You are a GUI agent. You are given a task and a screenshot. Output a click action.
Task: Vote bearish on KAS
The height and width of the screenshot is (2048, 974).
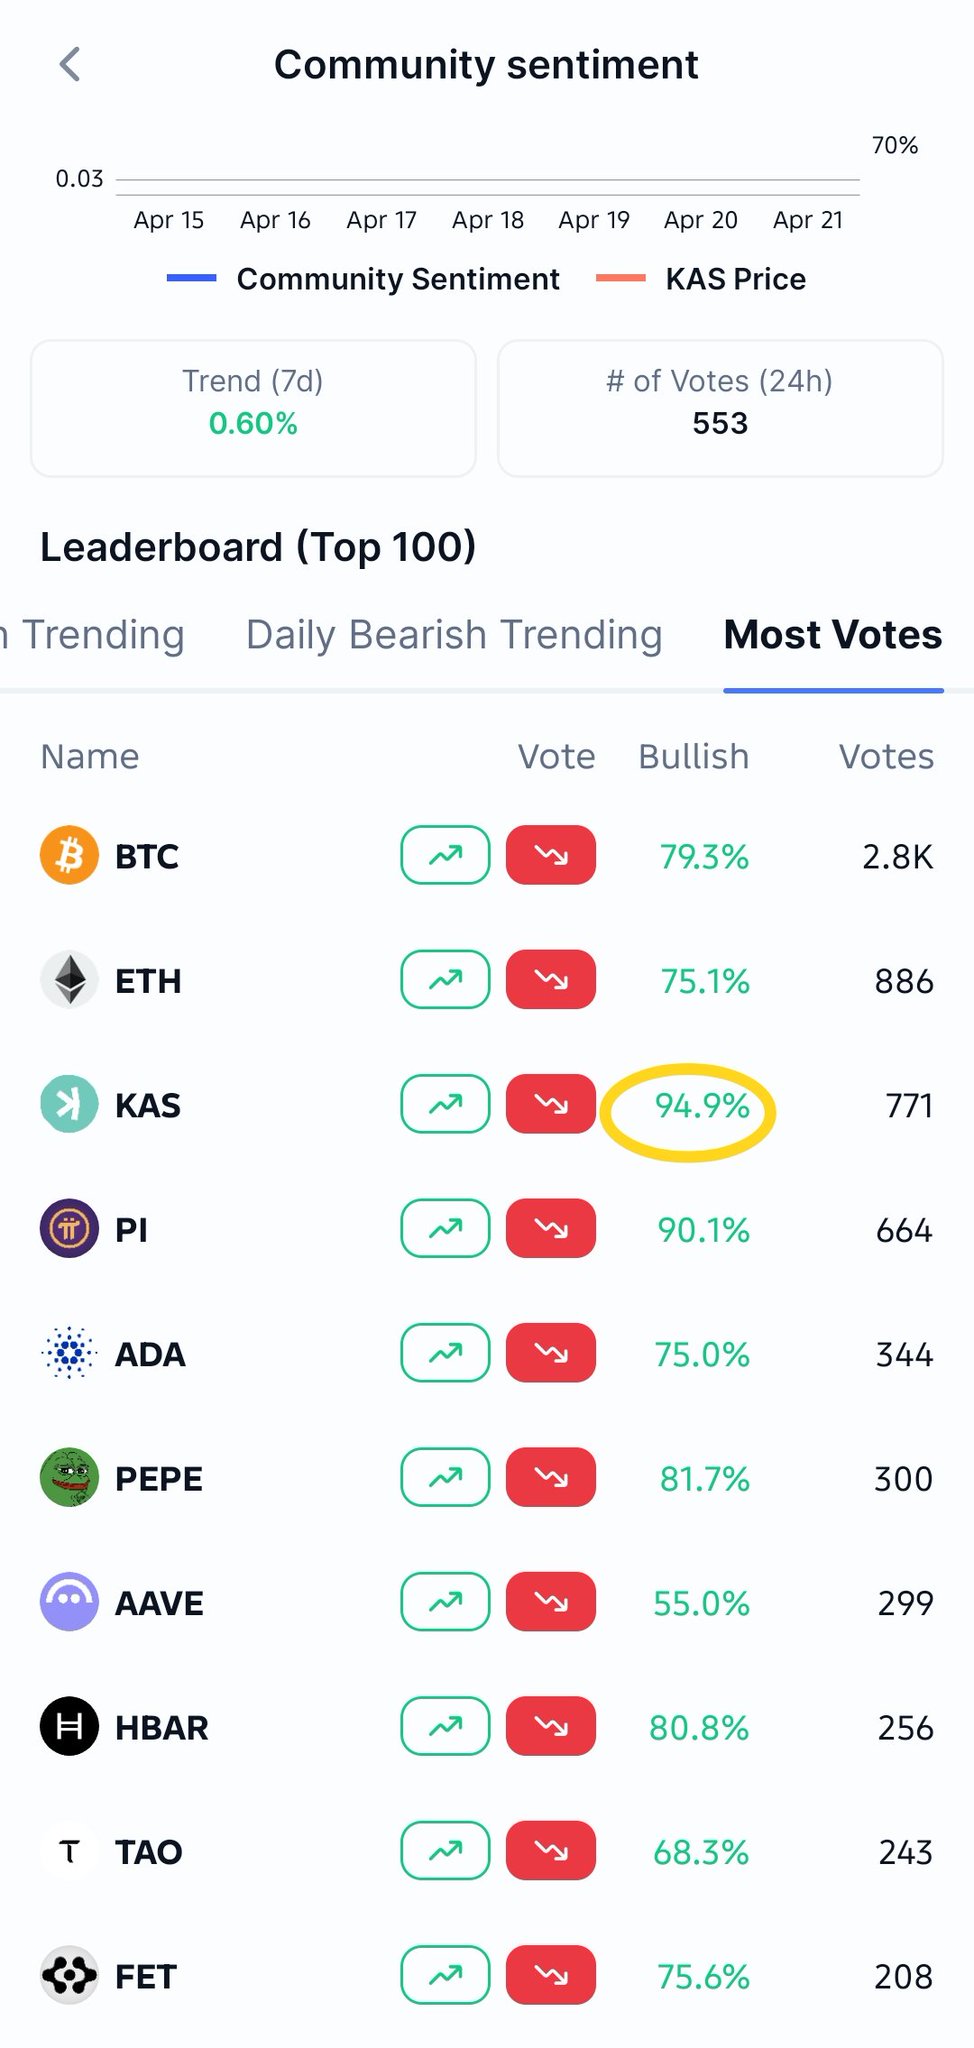coord(551,1104)
